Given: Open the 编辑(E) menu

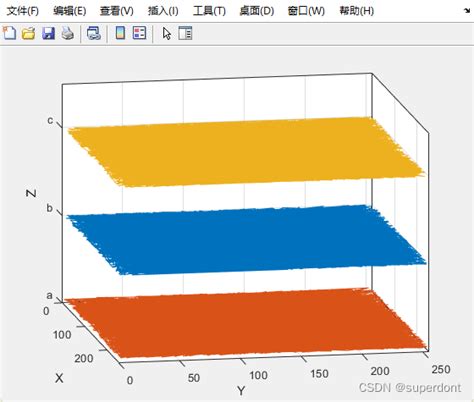Looking at the screenshot, I should 70,11.
